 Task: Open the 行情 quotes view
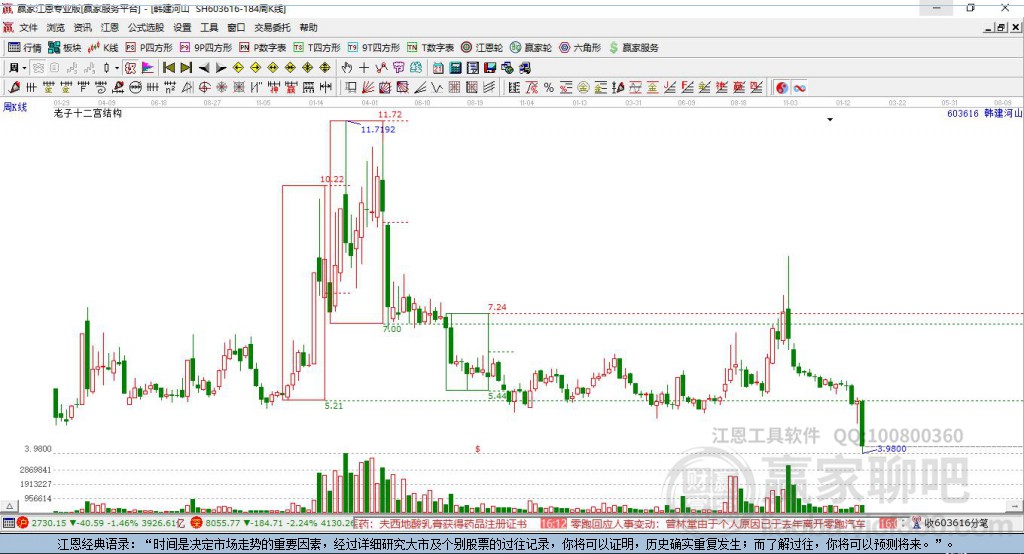(24, 48)
